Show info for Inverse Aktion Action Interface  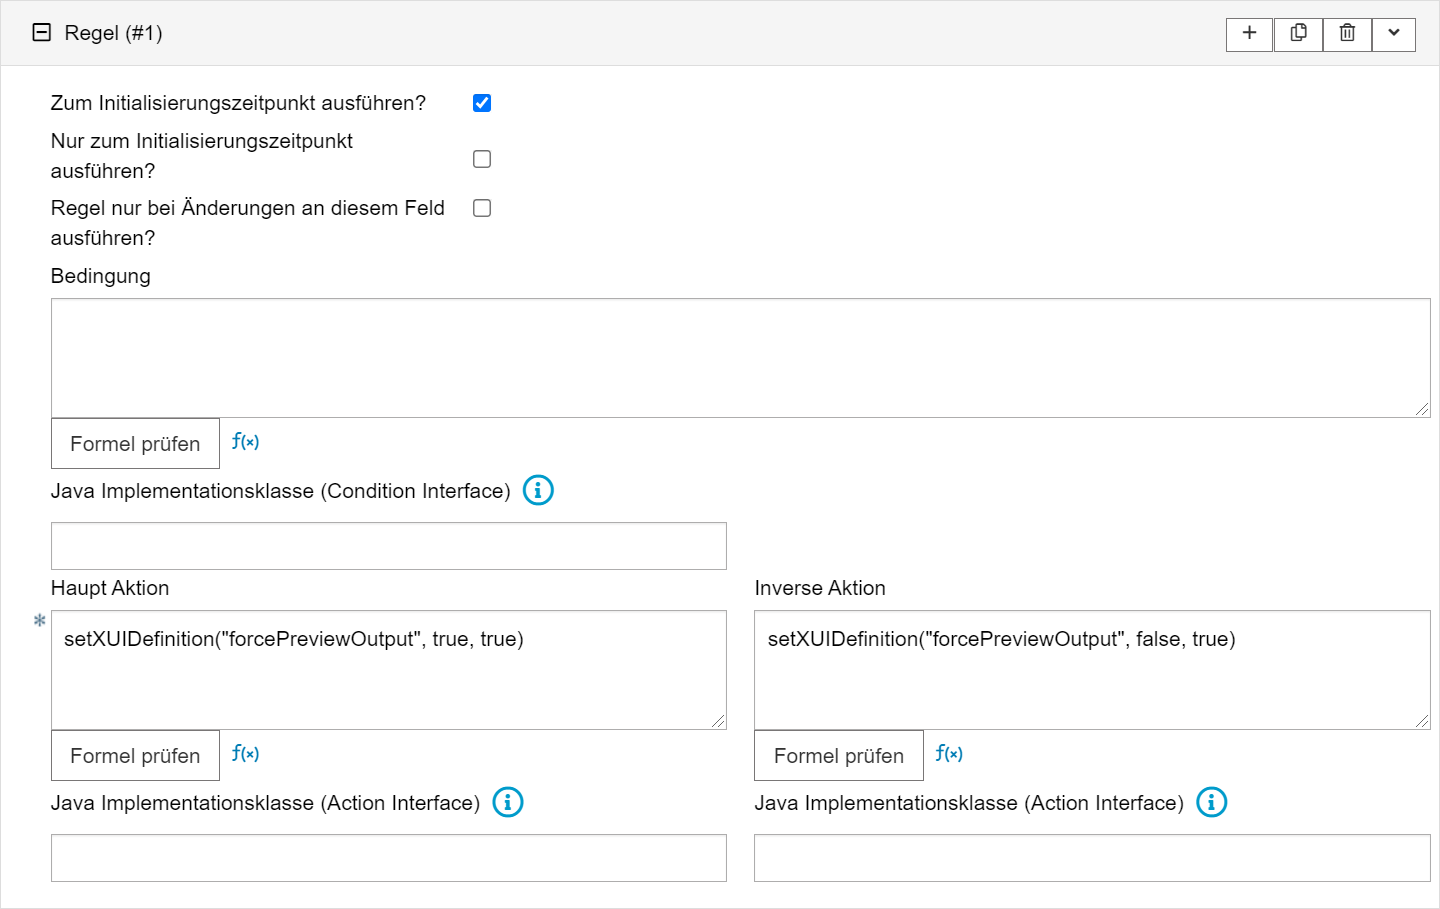coord(1212,803)
